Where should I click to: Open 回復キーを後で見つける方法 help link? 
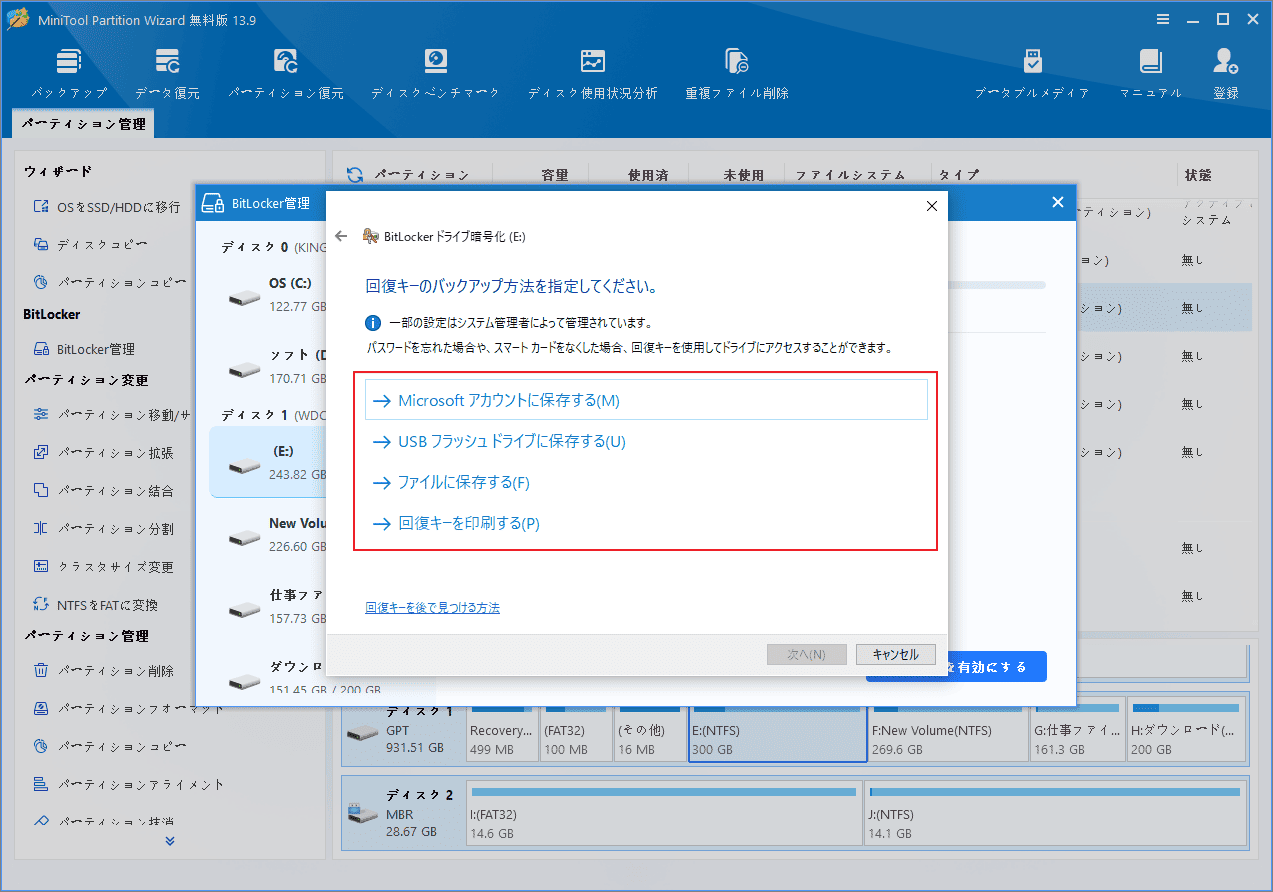pos(432,607)
